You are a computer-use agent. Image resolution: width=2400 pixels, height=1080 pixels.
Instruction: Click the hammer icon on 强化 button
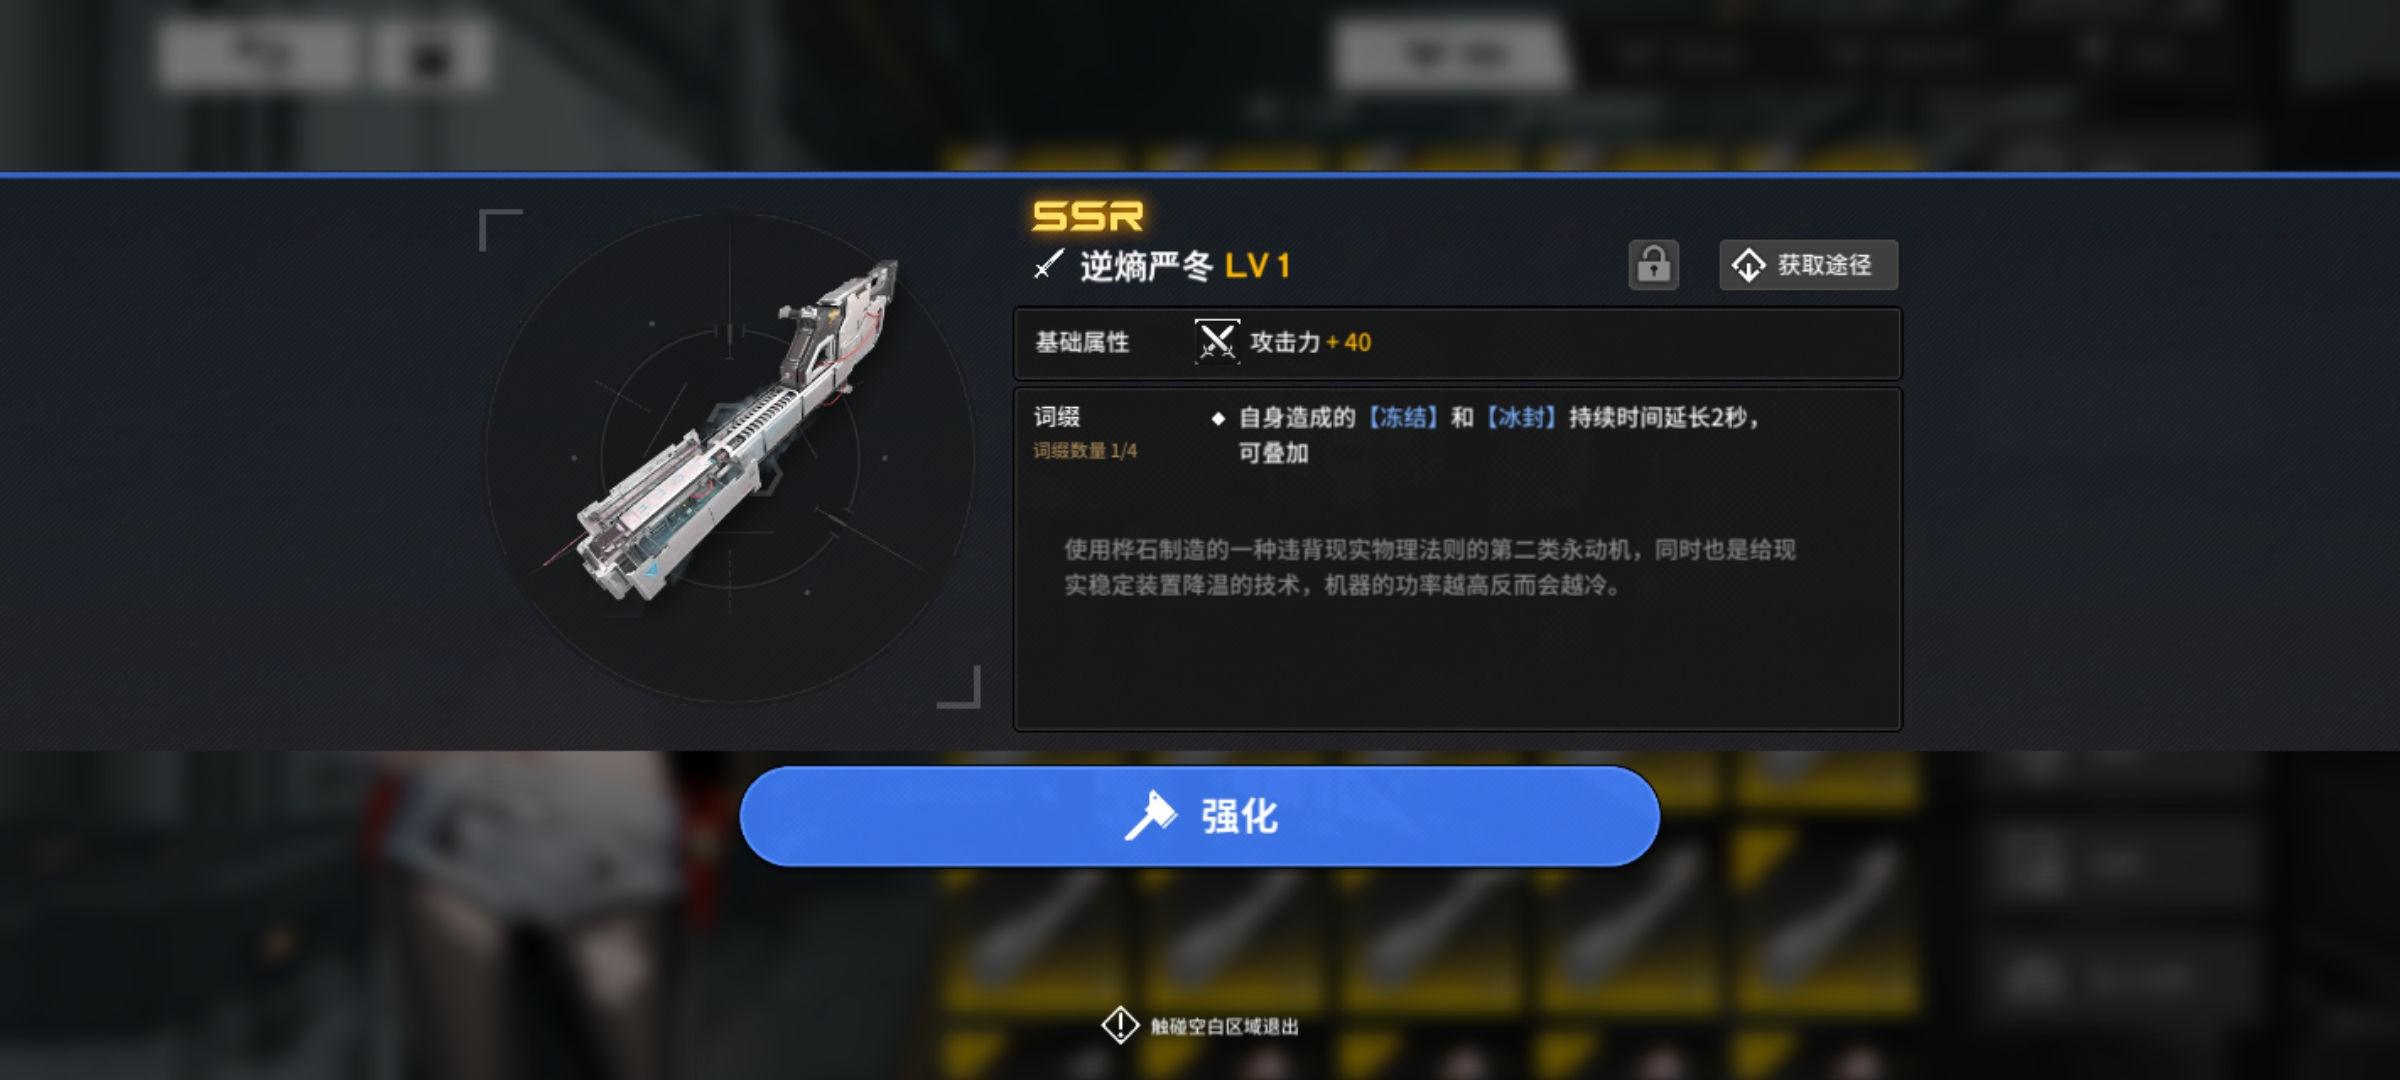point(1150,816)
